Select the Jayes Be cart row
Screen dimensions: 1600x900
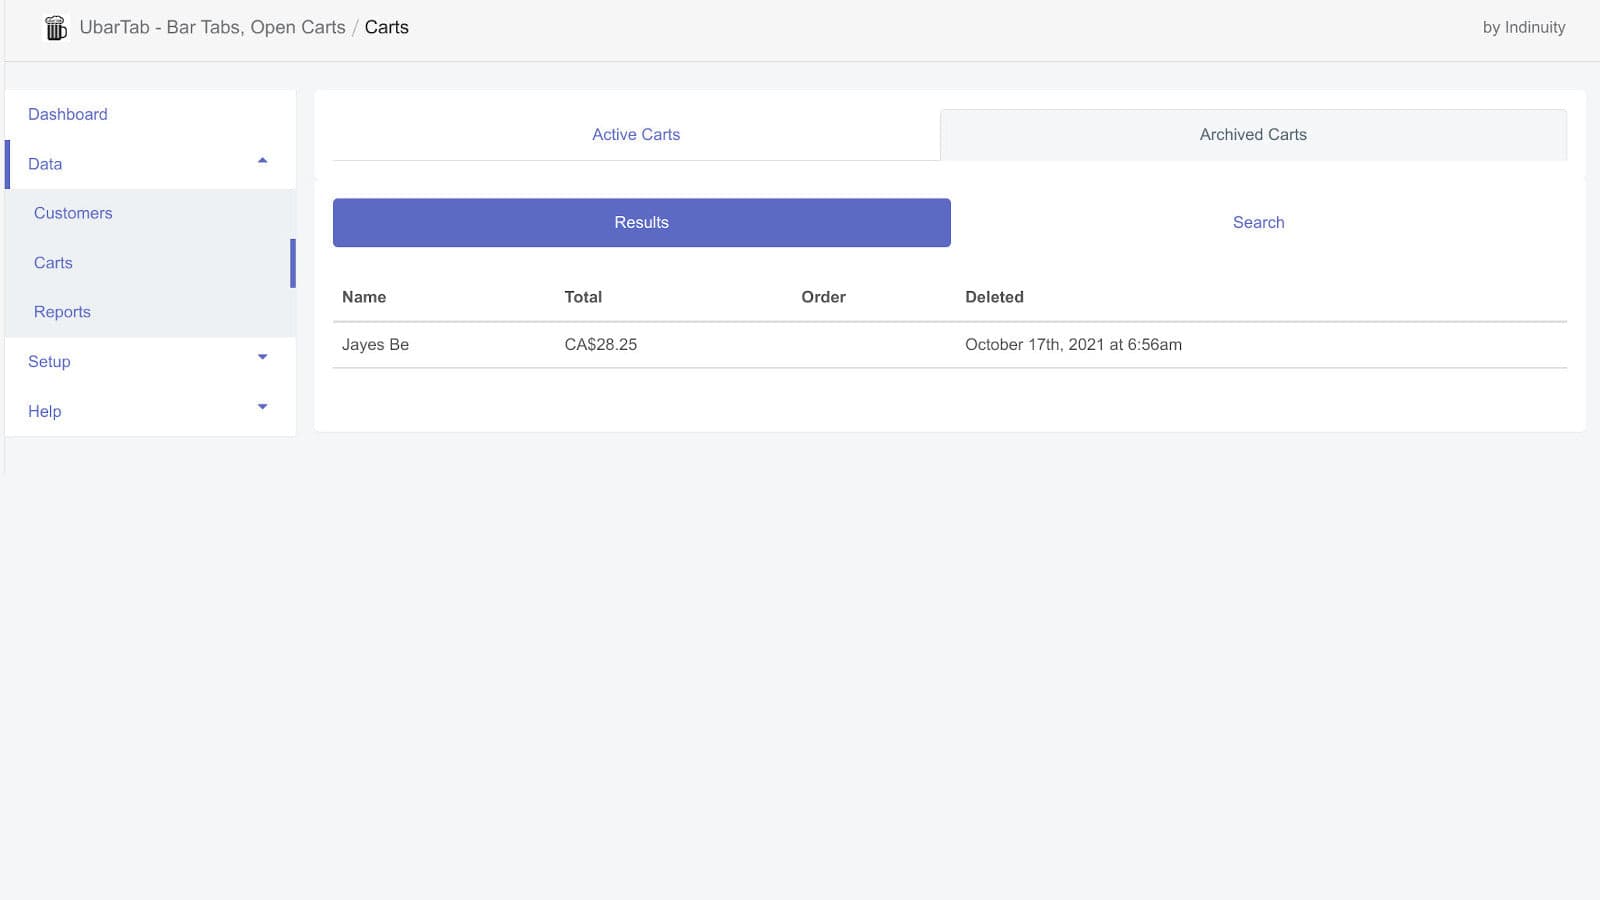(375, 344)
